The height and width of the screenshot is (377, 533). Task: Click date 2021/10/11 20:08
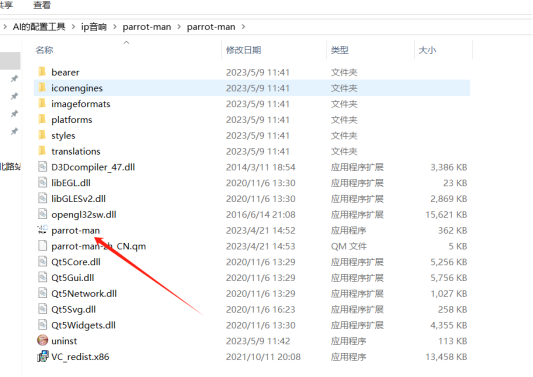coord(263,357)
